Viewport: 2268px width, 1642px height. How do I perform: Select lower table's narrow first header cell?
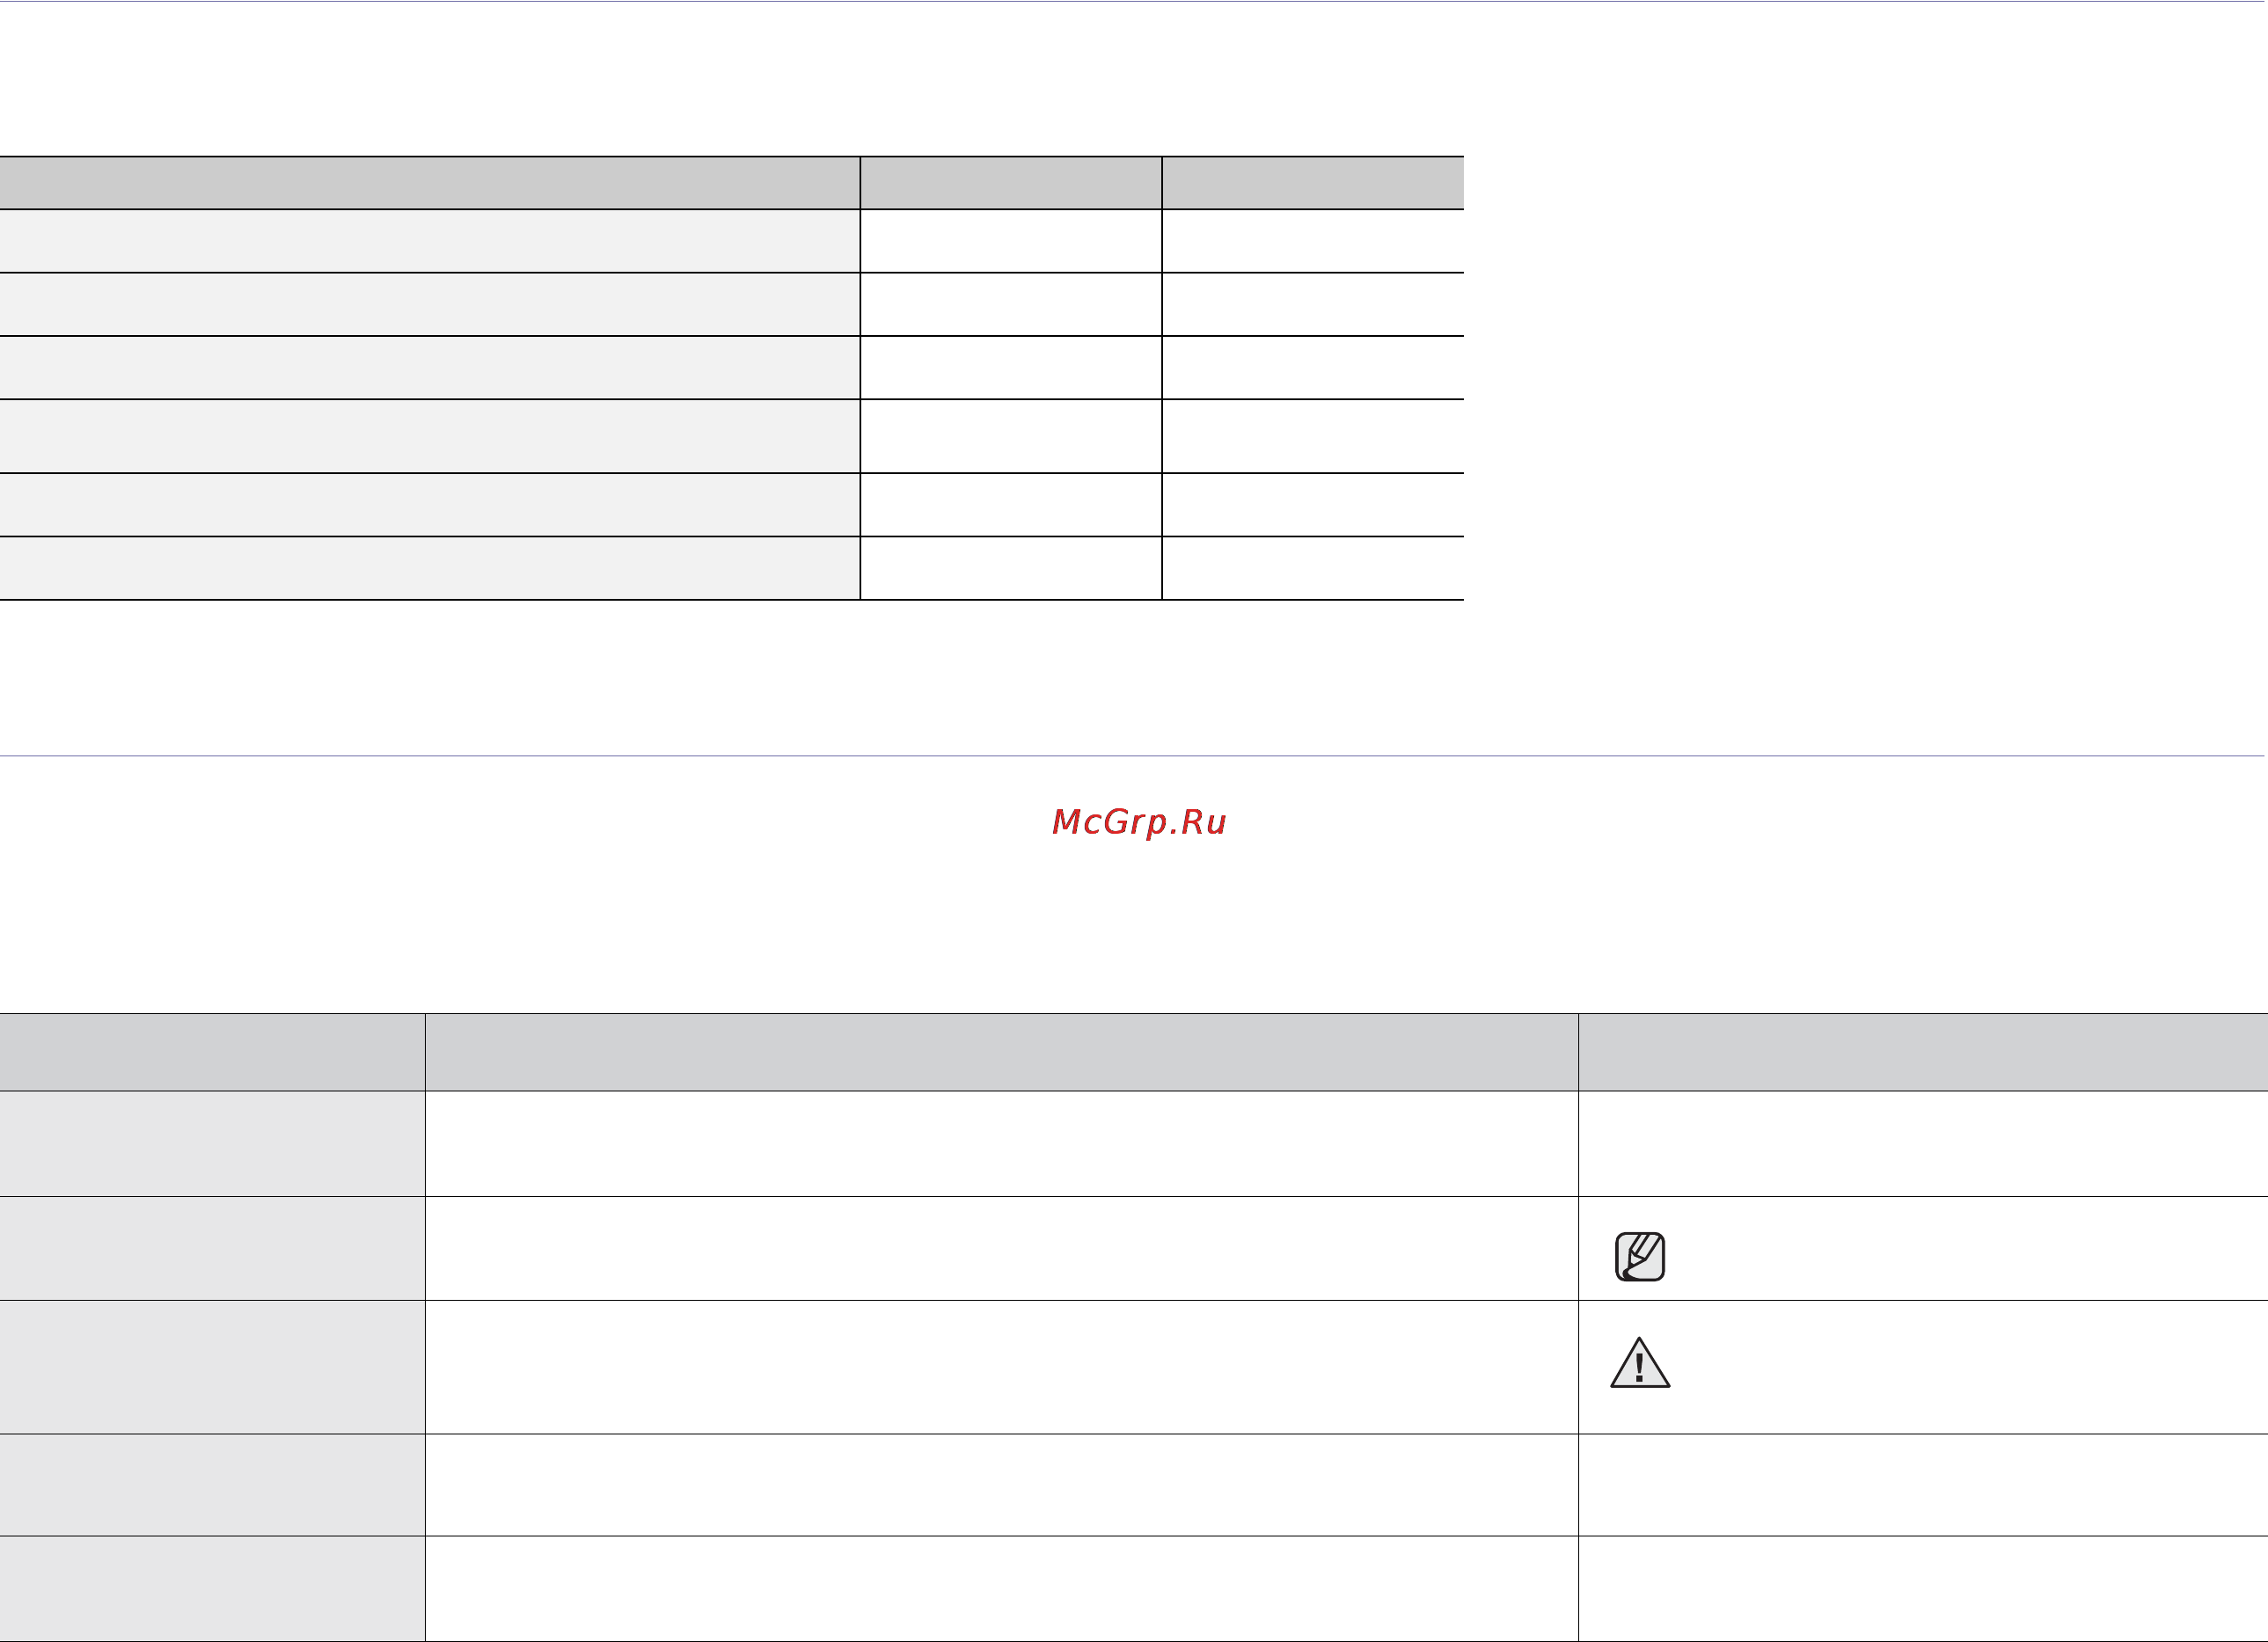(x=212, y=1052)
